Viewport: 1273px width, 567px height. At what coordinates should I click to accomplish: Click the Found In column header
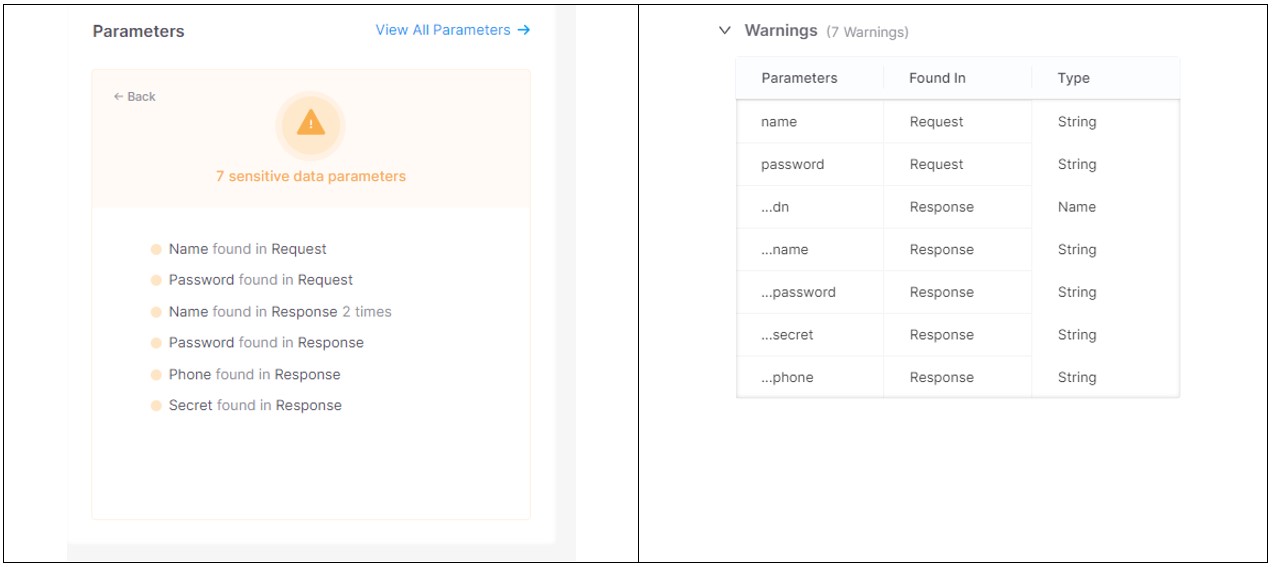click(937, 78)
